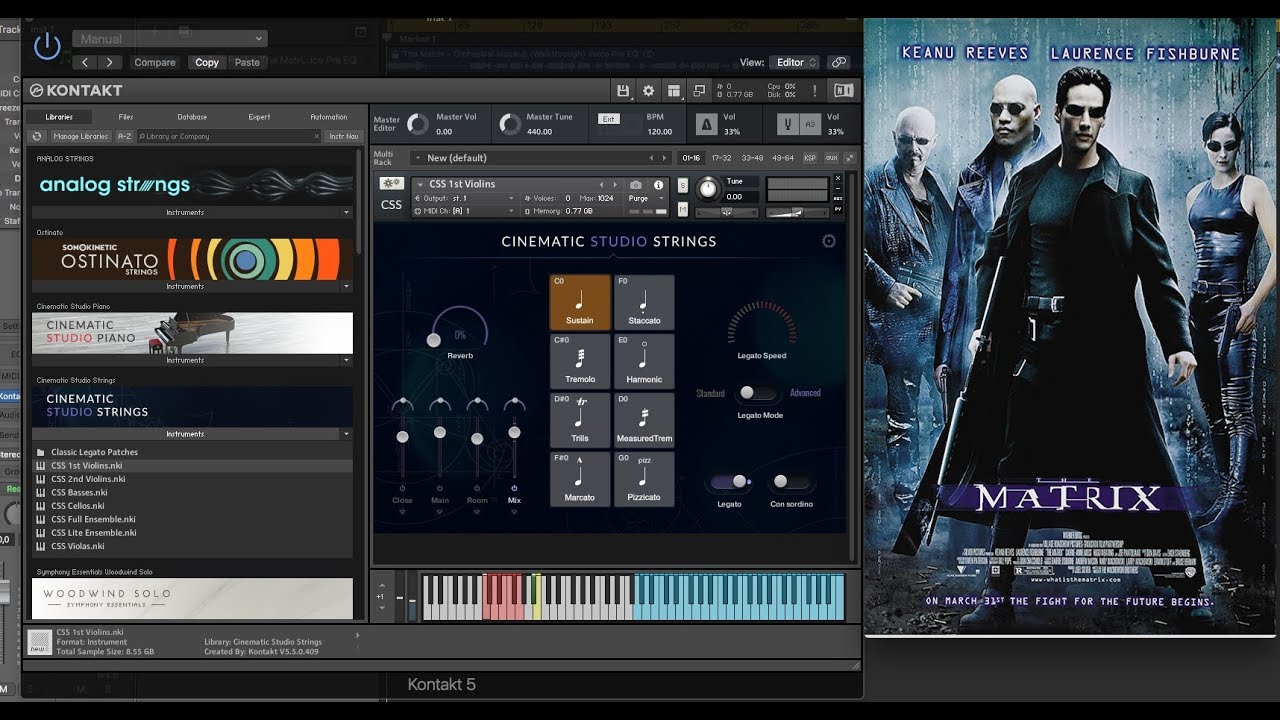This screenshot has width=1280, height=720.
Task: Select the Harmonic articulation
Action: click(644, 361)
